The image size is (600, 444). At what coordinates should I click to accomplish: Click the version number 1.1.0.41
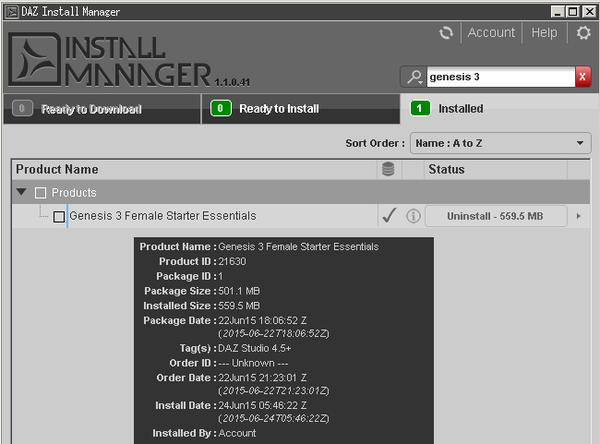232,82
